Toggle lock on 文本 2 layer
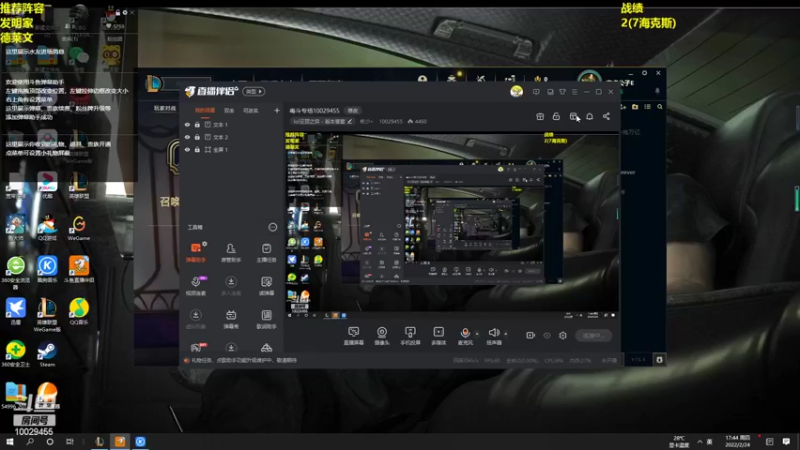The height and width of the screenshot is (450, 800). pyautogui.click(x=197, y=137)
